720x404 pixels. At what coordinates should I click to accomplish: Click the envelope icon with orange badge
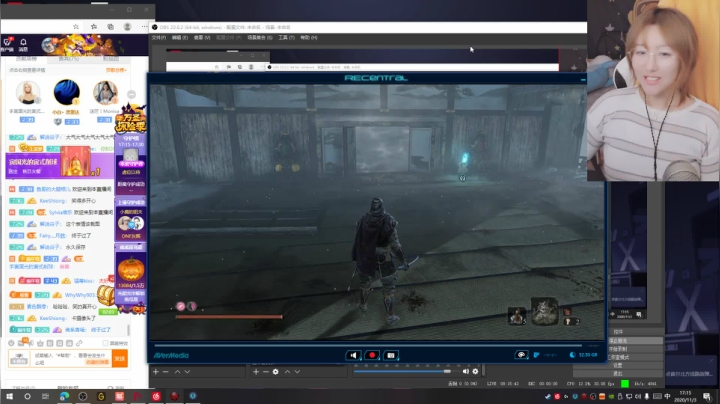[x=22, y=342]
